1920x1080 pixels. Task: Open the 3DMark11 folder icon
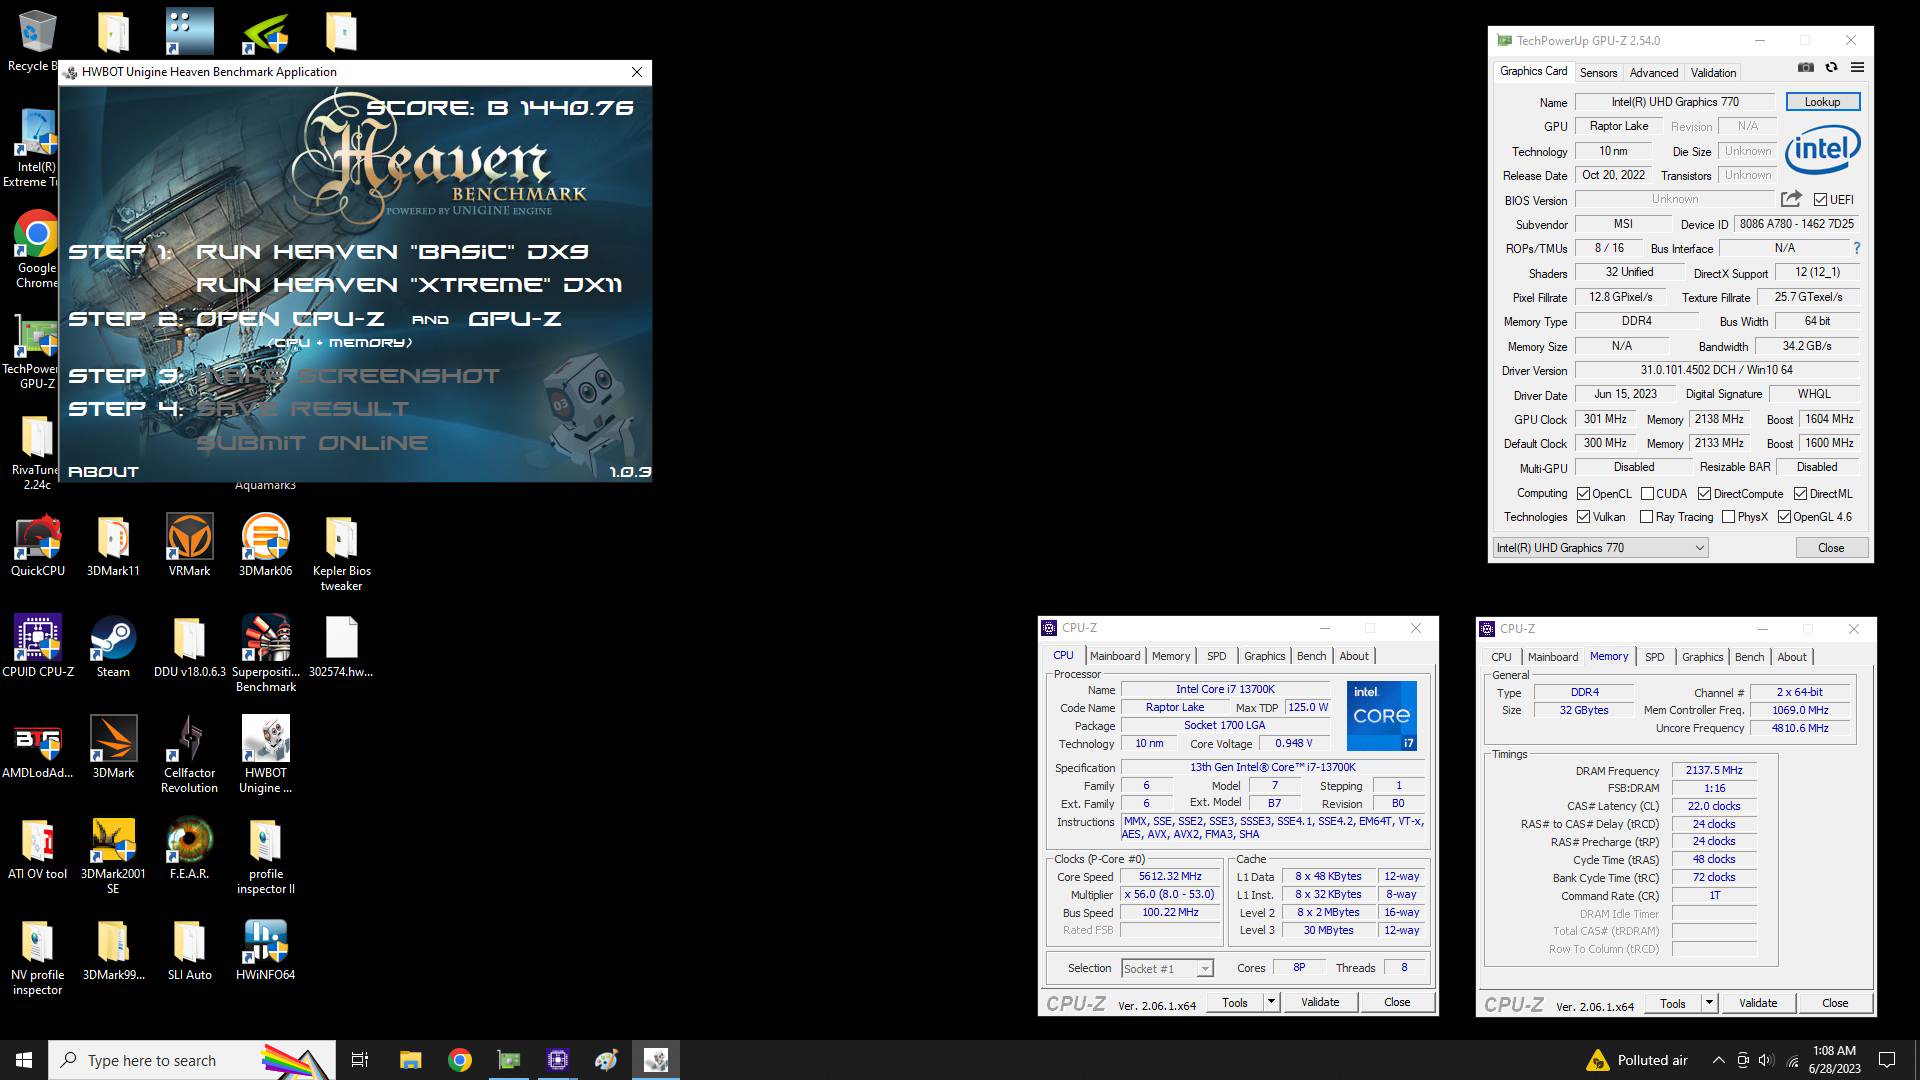pyautogui.click(x=113, y=545)
